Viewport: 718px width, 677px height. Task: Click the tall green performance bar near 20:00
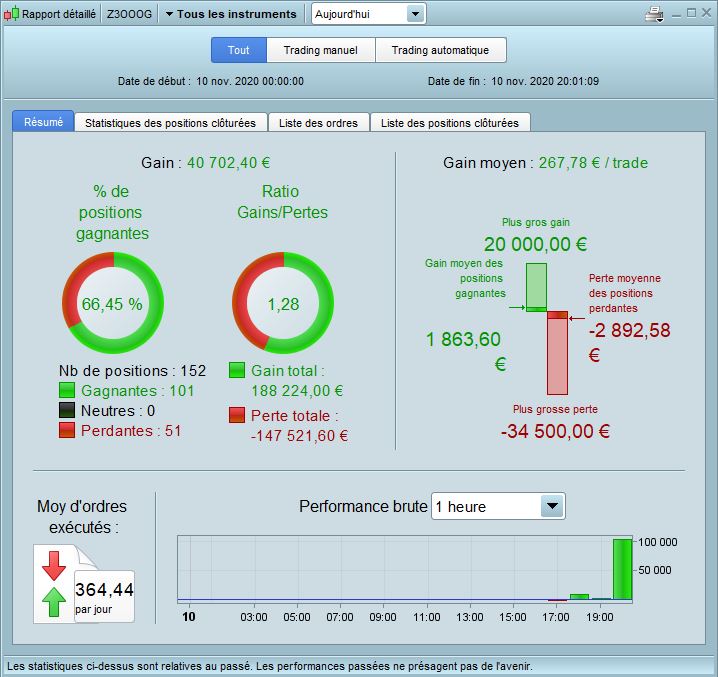pos(623,569)
